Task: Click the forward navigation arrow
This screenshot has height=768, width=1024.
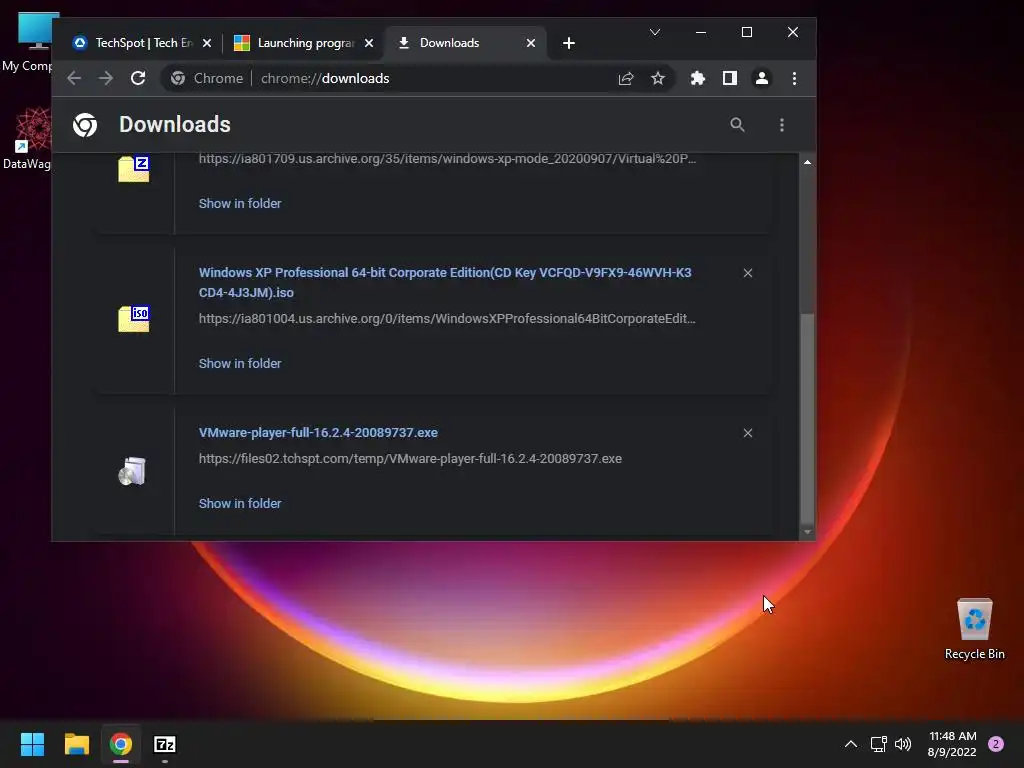Action: click(106, 78)
